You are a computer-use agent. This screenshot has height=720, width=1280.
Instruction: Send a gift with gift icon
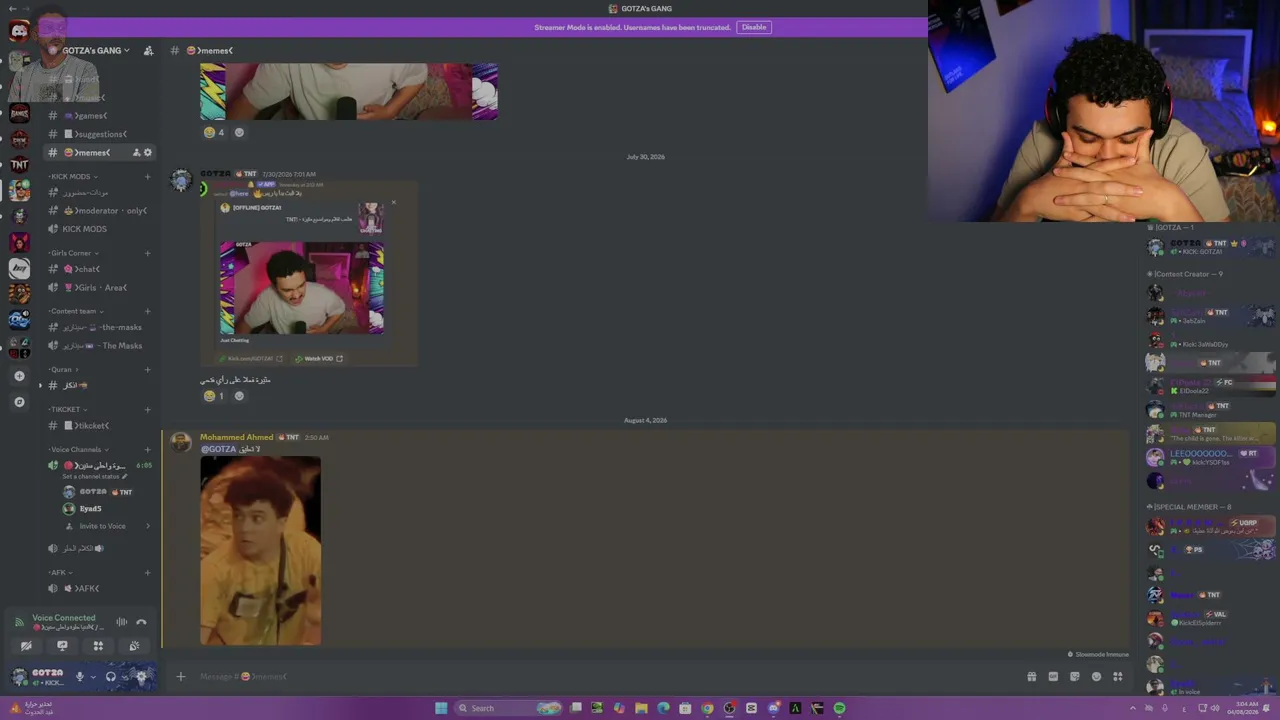1031,677
